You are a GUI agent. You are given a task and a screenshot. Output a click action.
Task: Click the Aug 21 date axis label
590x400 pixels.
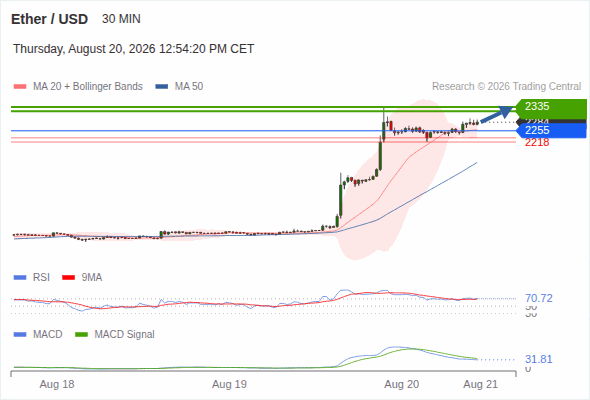pos(481,384)
